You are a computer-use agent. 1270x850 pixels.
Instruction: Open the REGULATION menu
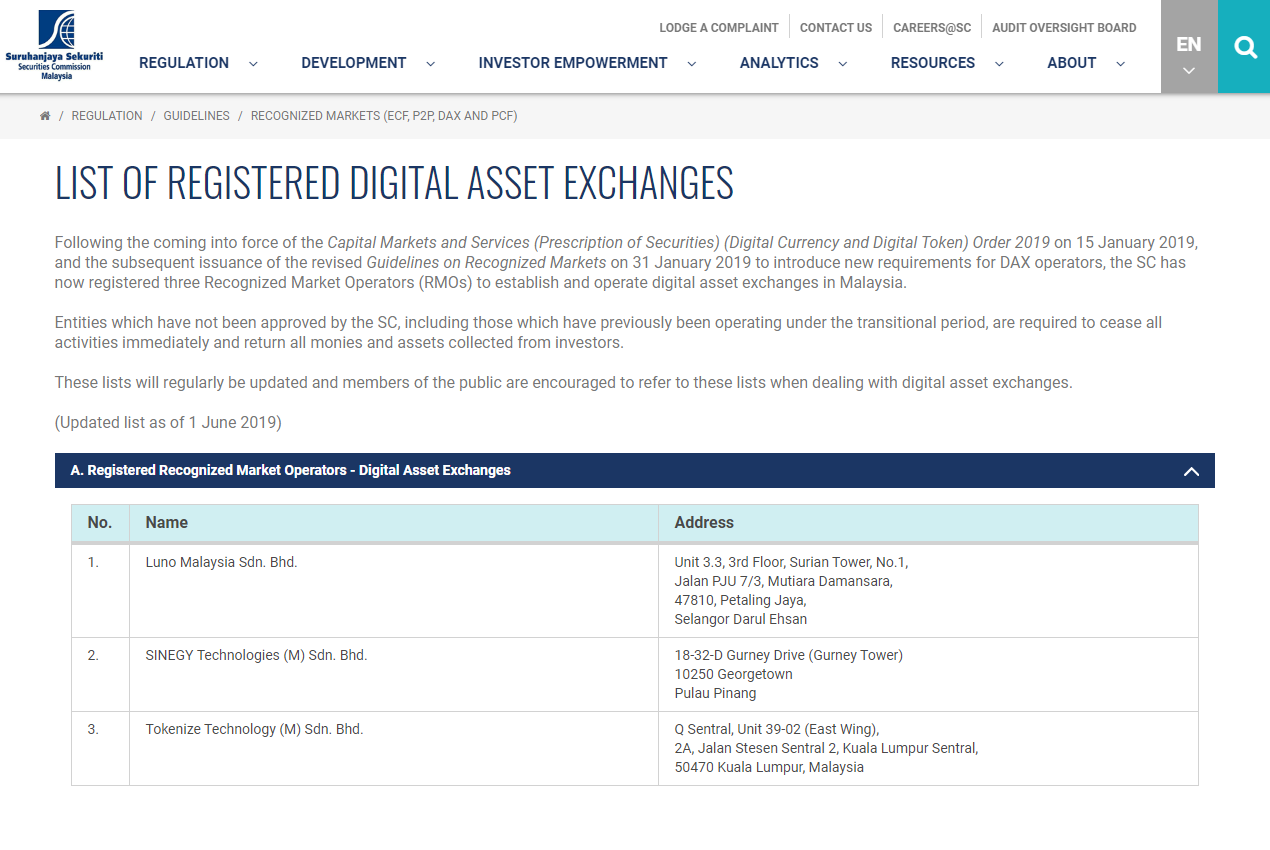[184, 63]
